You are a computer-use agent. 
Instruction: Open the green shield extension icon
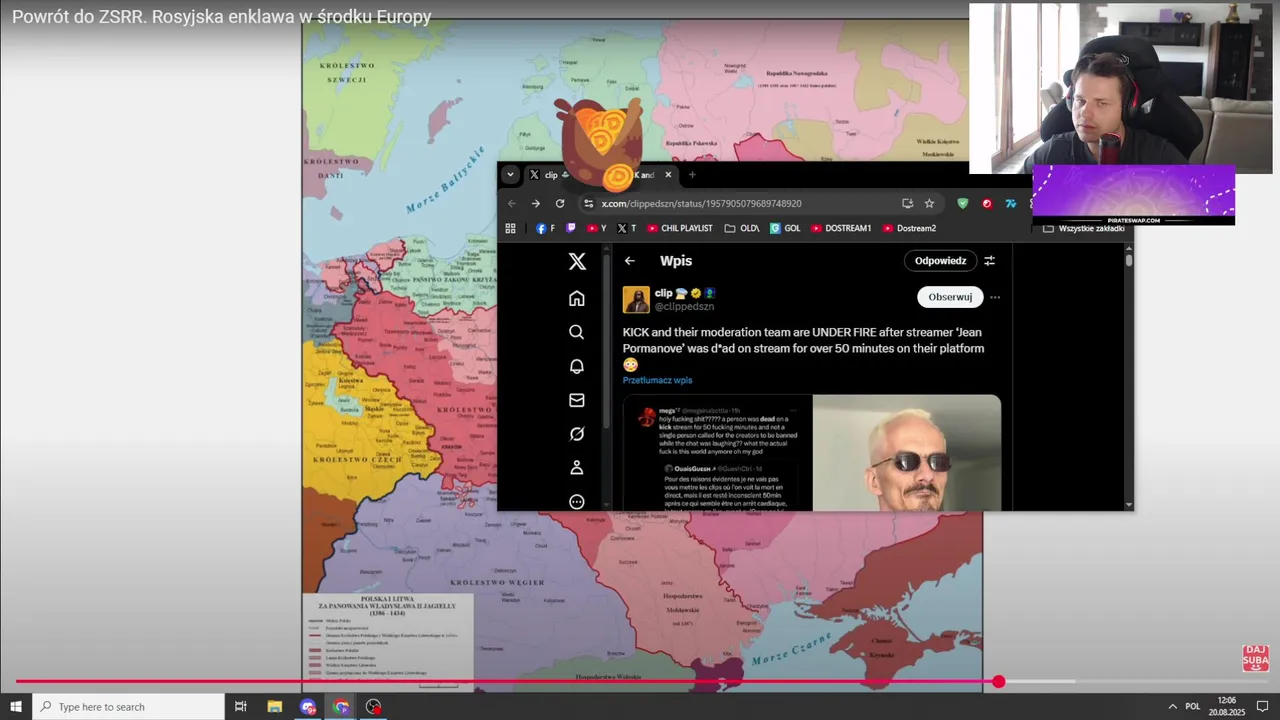pos(963,203)
